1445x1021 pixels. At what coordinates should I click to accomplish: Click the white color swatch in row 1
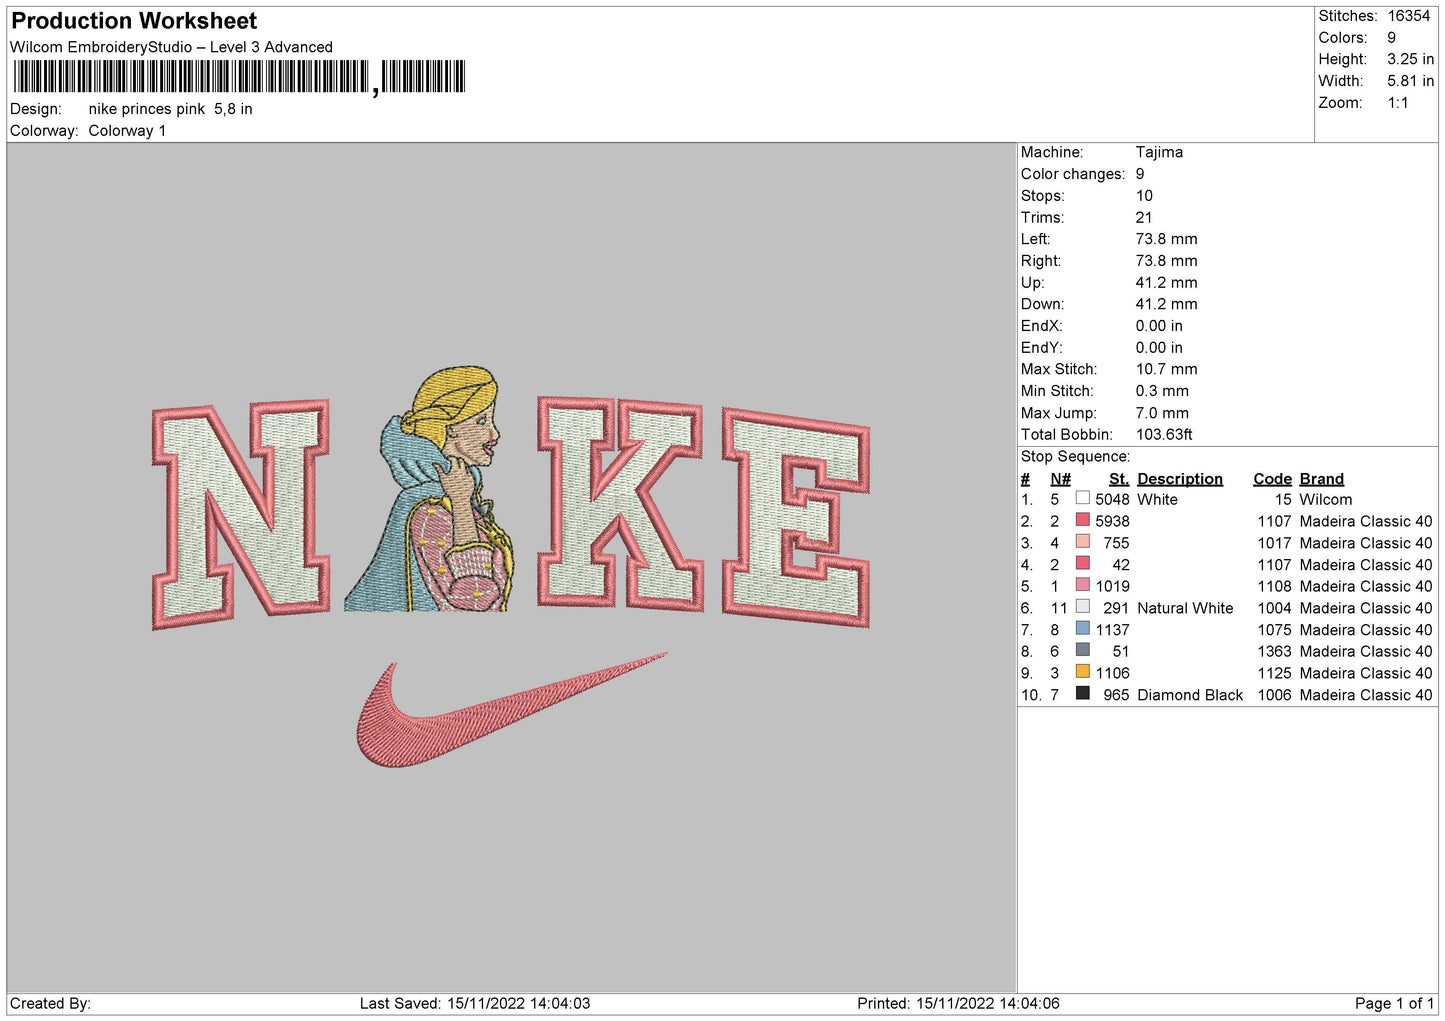[1082, 498]
